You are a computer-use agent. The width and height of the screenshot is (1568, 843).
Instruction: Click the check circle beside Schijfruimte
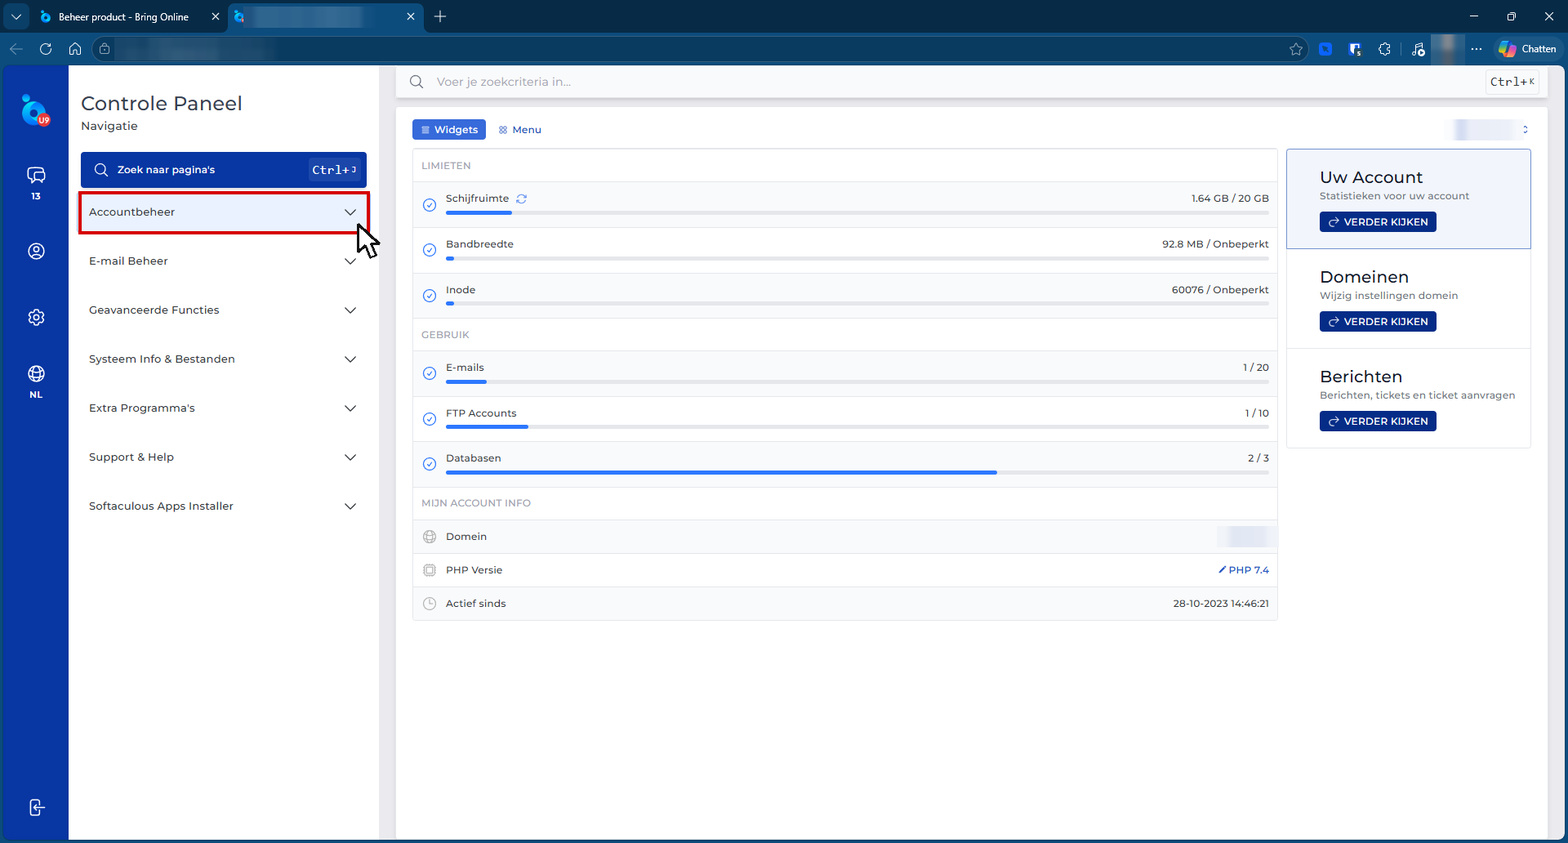429,205
